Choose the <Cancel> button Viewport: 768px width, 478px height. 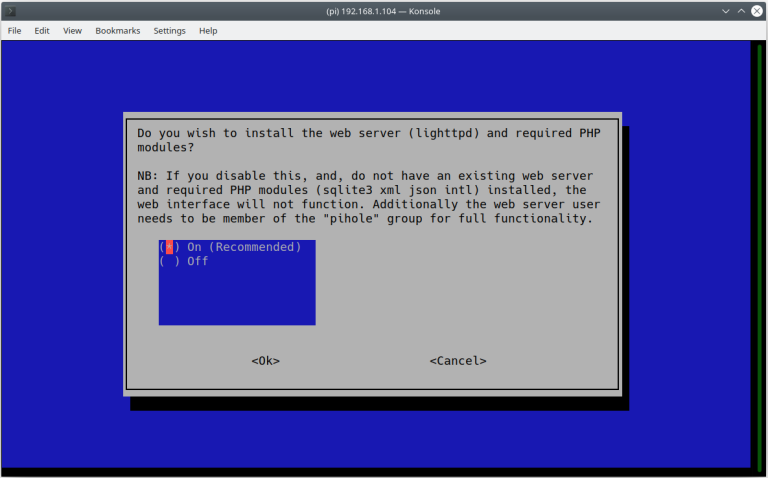pos(458,361)
